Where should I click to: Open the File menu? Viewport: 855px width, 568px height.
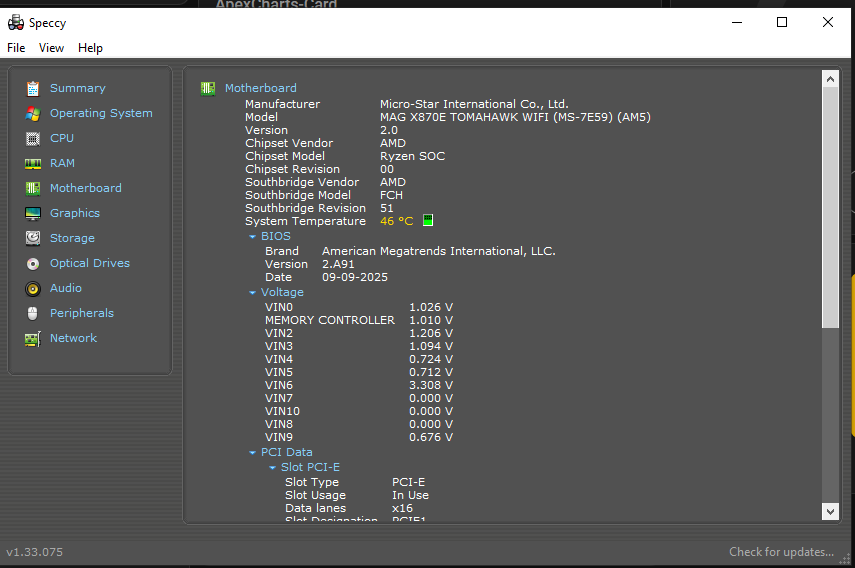click(x=16, y=48)
